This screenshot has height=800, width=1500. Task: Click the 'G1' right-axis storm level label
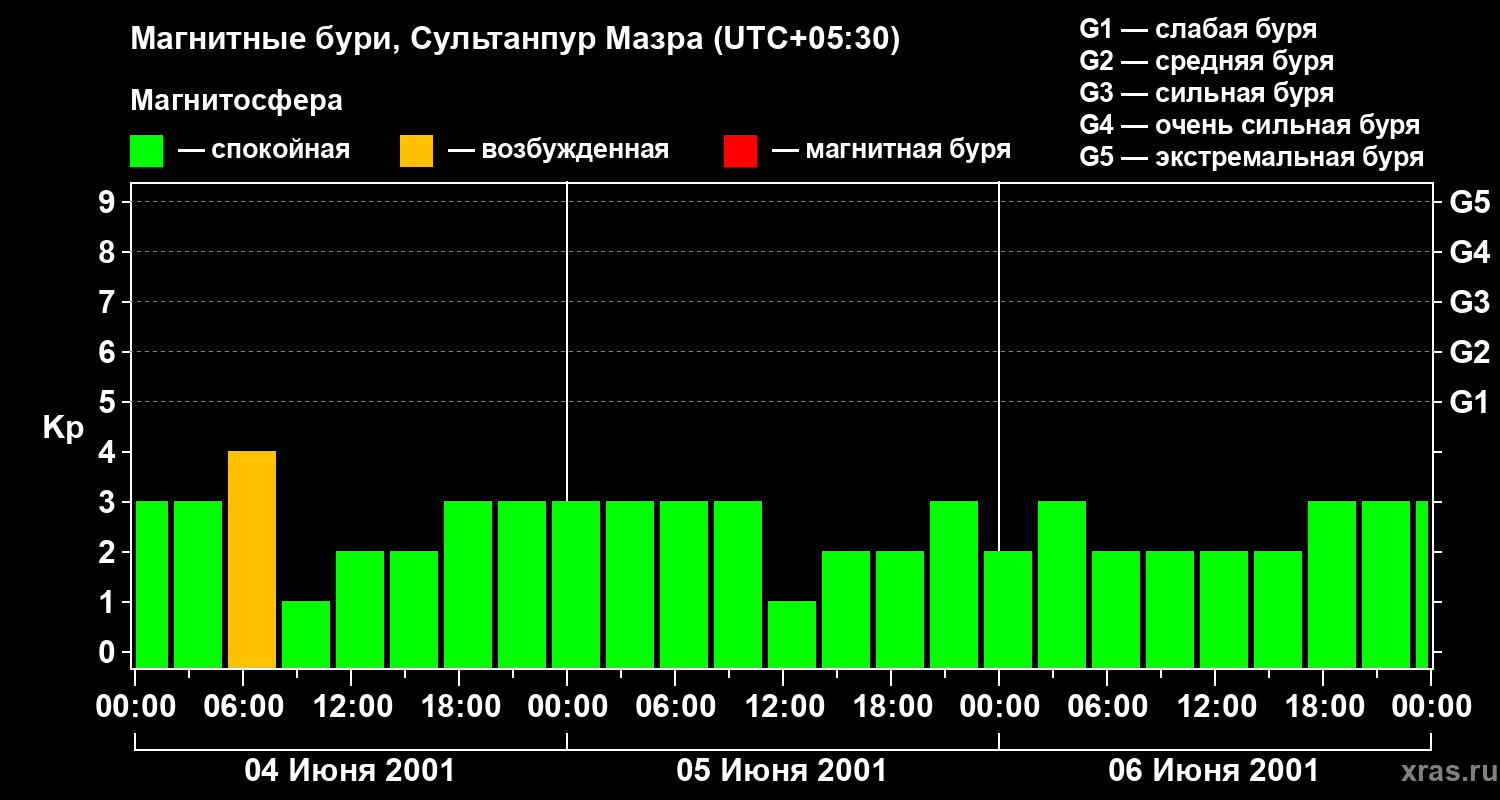coord(1470,402)
